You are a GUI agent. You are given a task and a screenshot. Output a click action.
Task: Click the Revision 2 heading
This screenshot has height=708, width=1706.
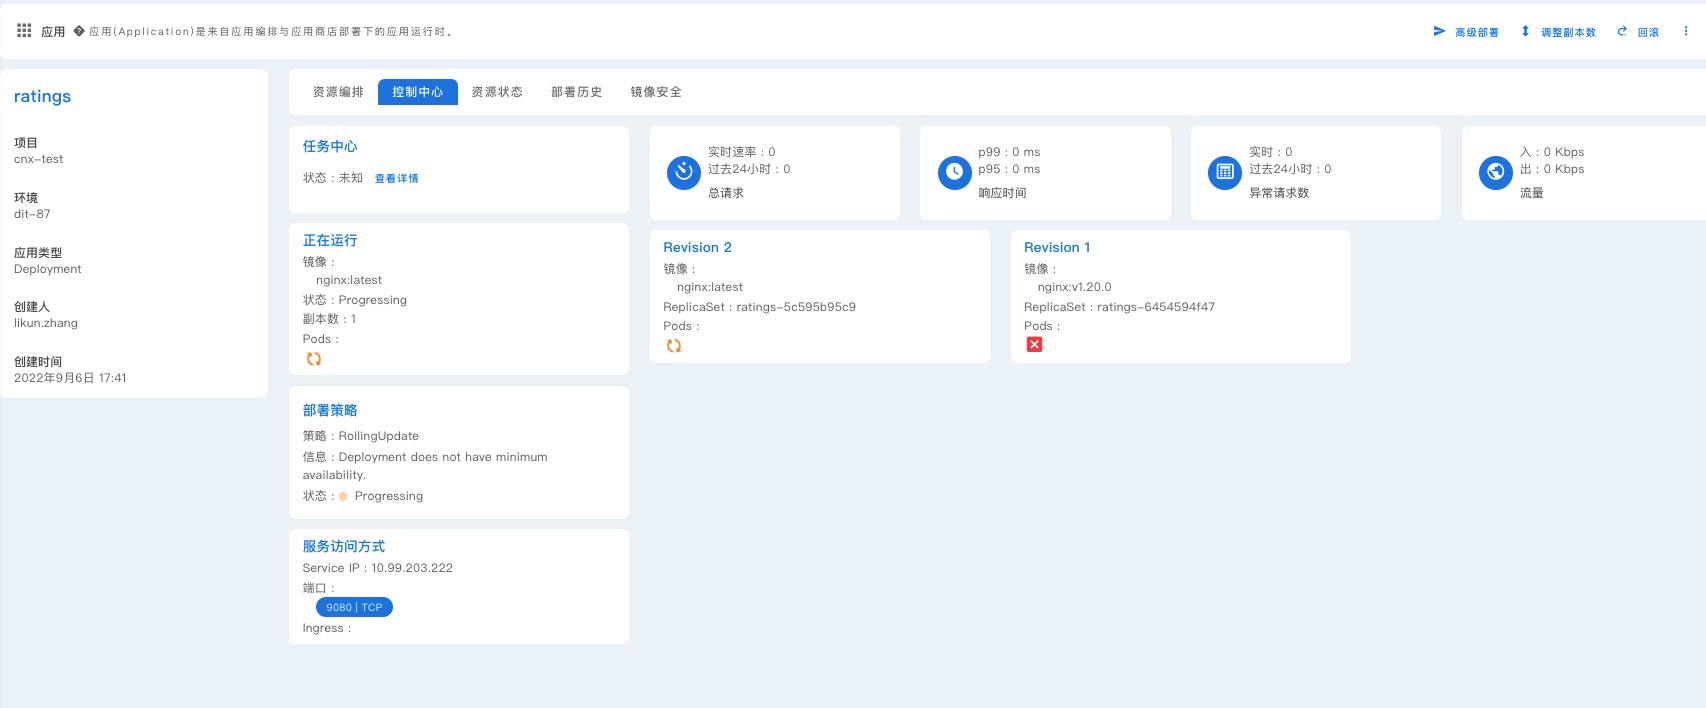697,247
